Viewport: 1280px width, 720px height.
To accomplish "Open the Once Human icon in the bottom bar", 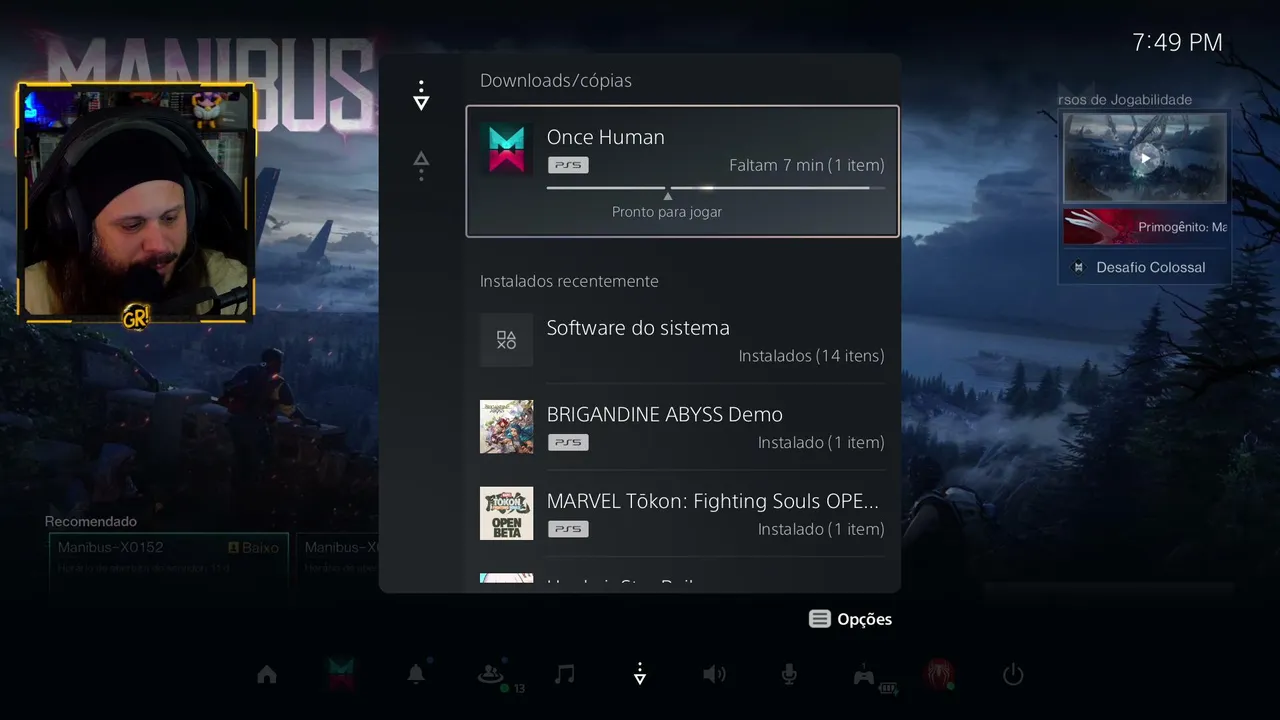I will coord(341,674).
